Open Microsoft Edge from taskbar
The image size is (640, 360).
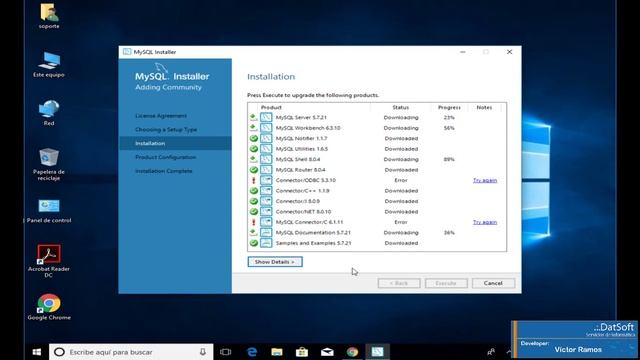[252, 352]
